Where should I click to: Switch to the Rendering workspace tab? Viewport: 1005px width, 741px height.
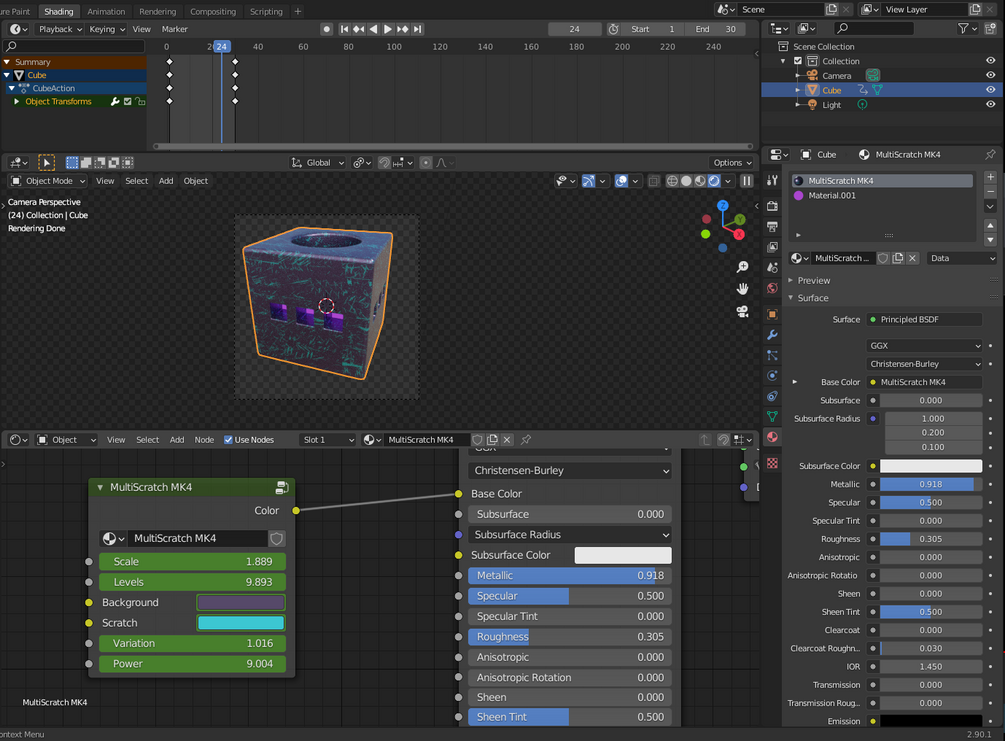(158, 12)
